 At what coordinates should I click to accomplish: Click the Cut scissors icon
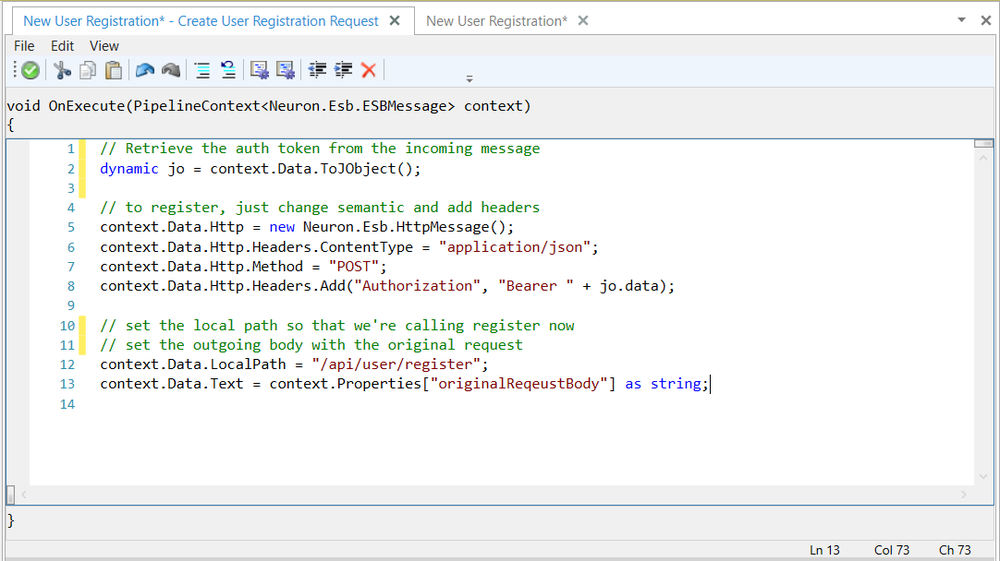coord(62,70)
